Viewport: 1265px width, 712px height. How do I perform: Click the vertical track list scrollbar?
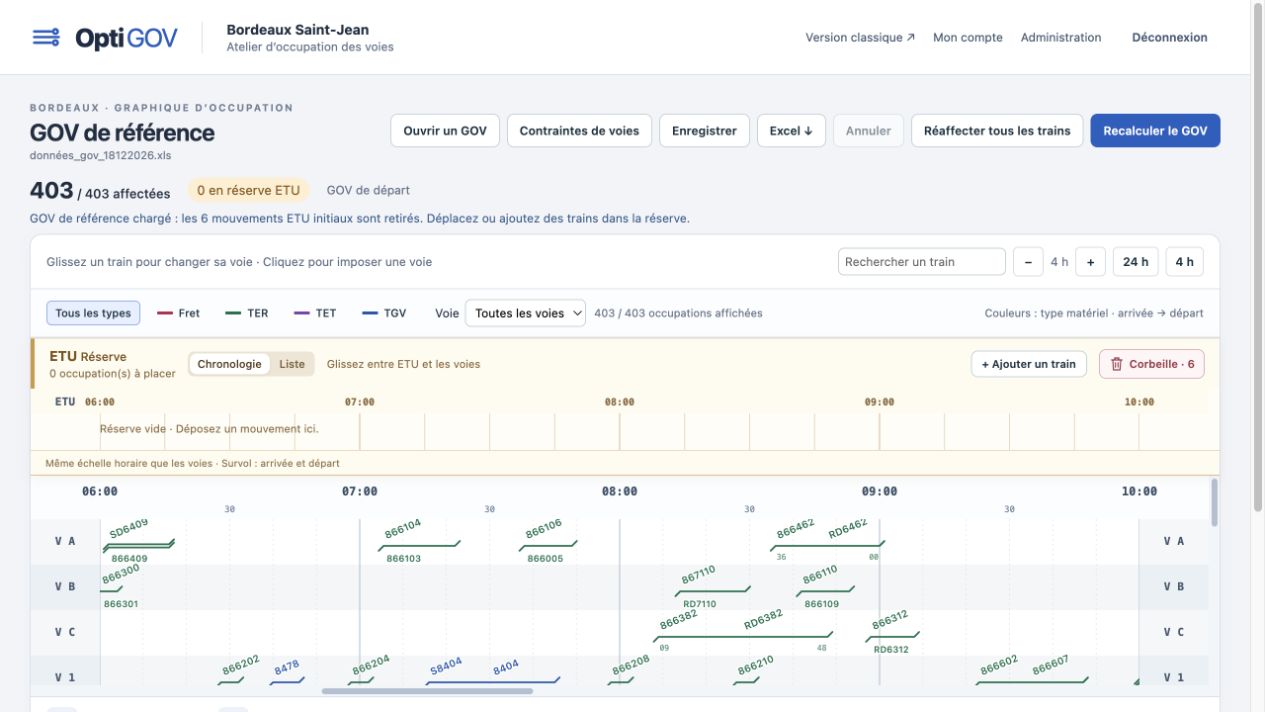[x=1215, y=502]
